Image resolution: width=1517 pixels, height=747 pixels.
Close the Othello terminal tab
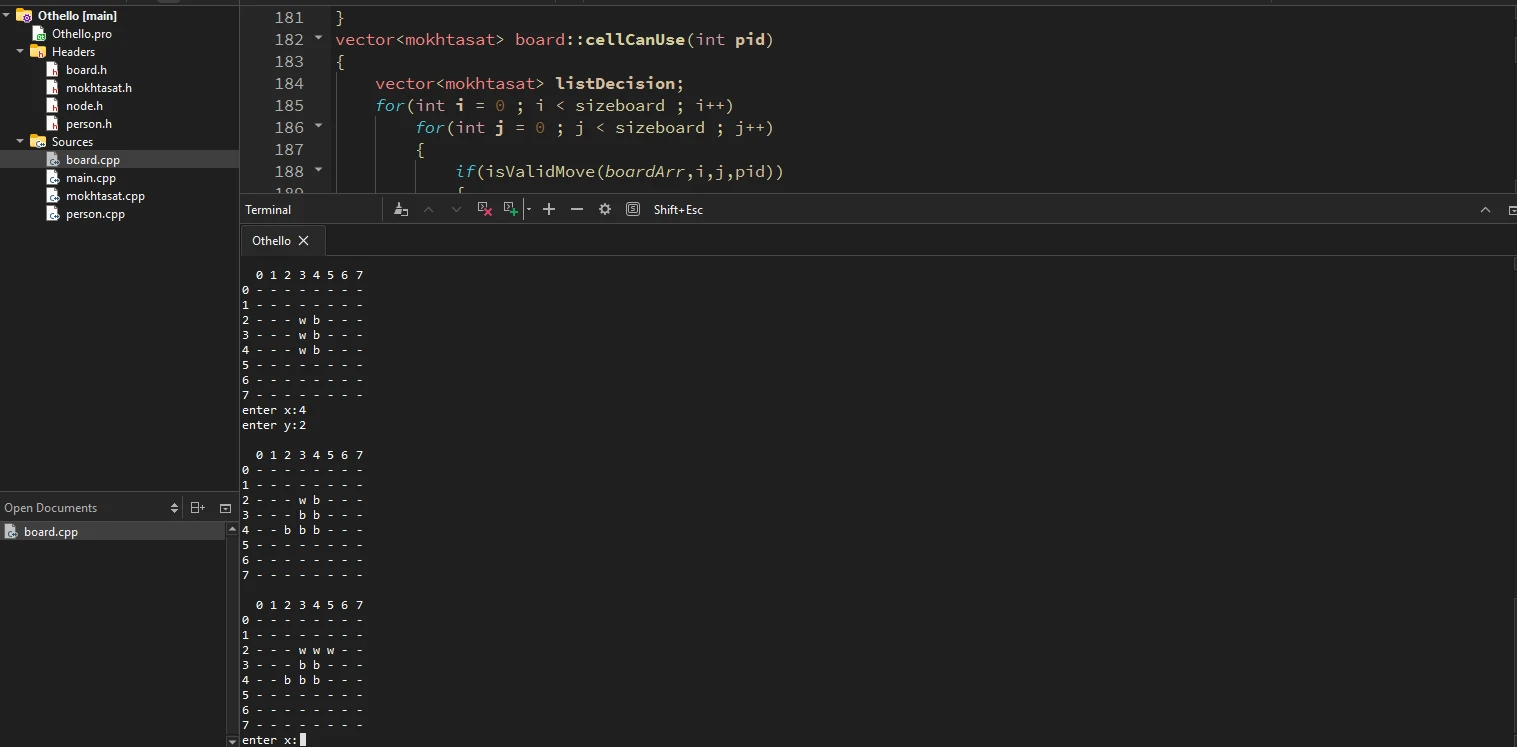coord(304,241)
